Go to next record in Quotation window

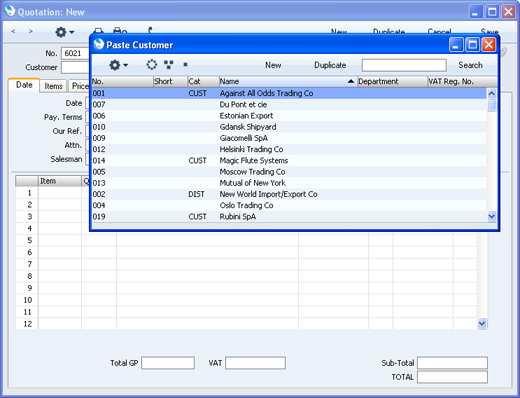click(x=31, y=31)
